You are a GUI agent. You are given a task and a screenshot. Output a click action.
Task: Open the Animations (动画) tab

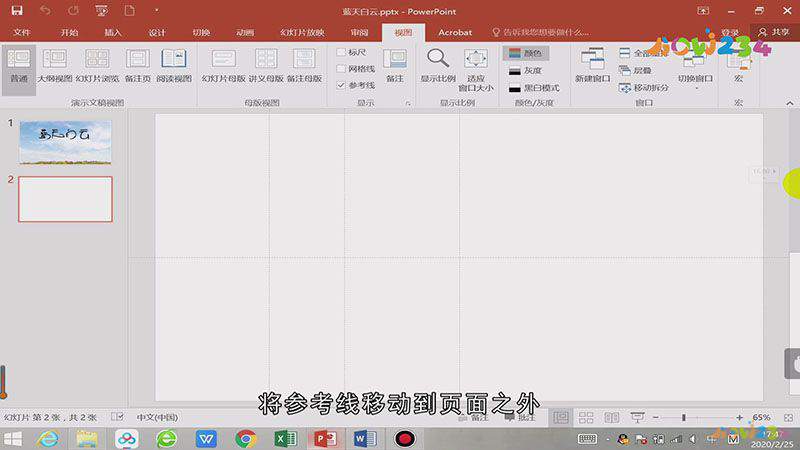point(245,32)
